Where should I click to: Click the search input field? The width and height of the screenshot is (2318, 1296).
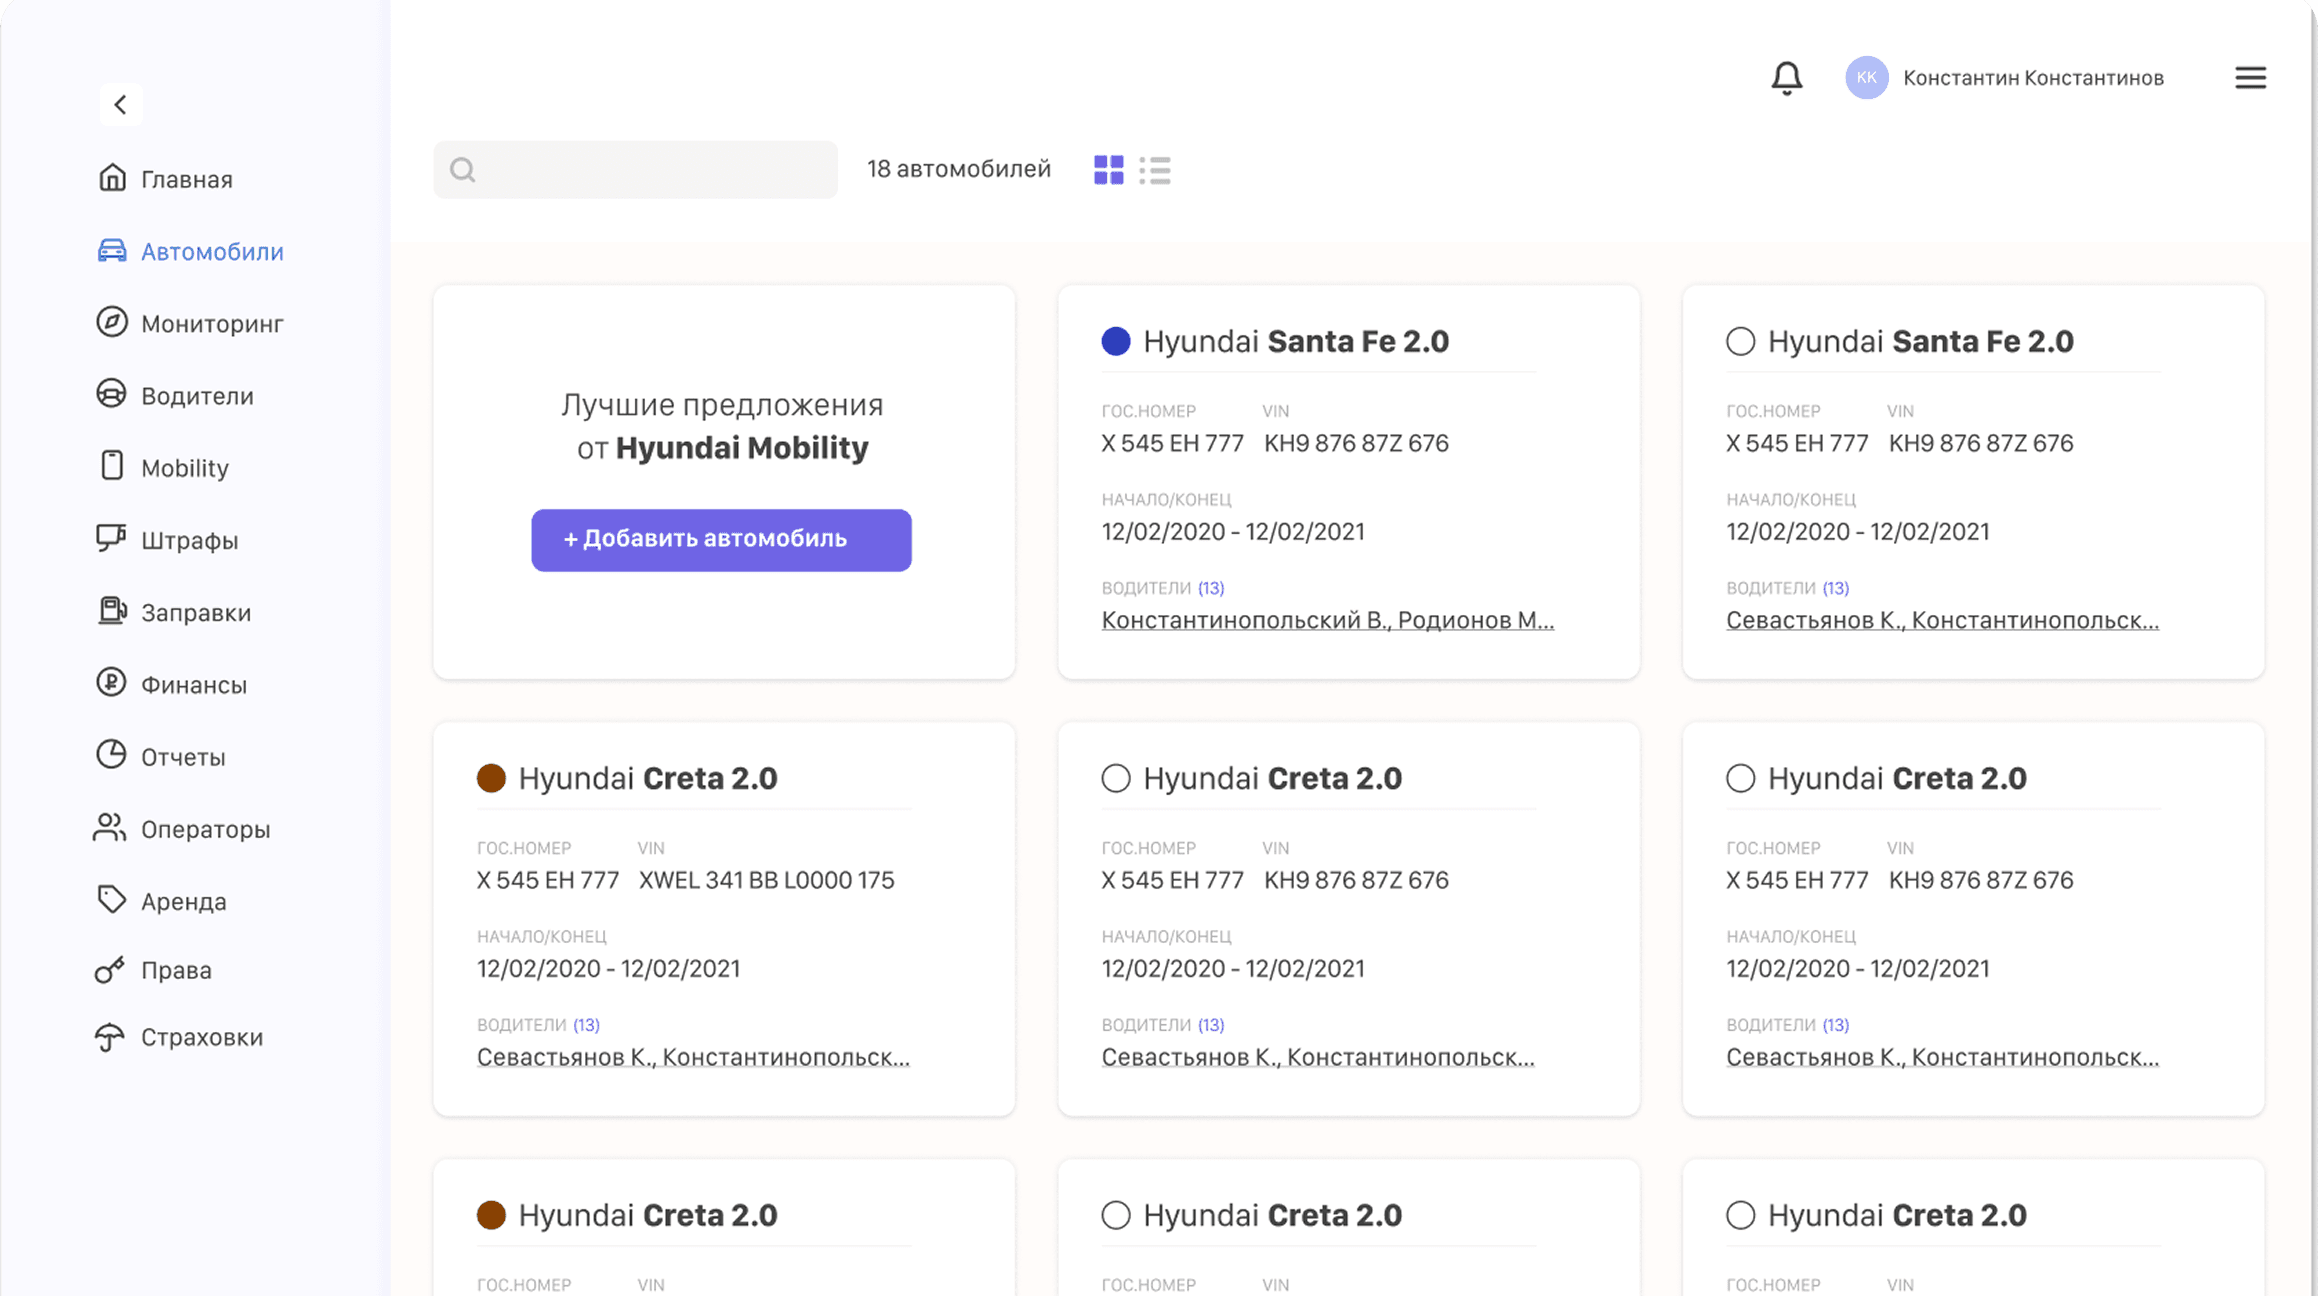(x=636, y=170)
